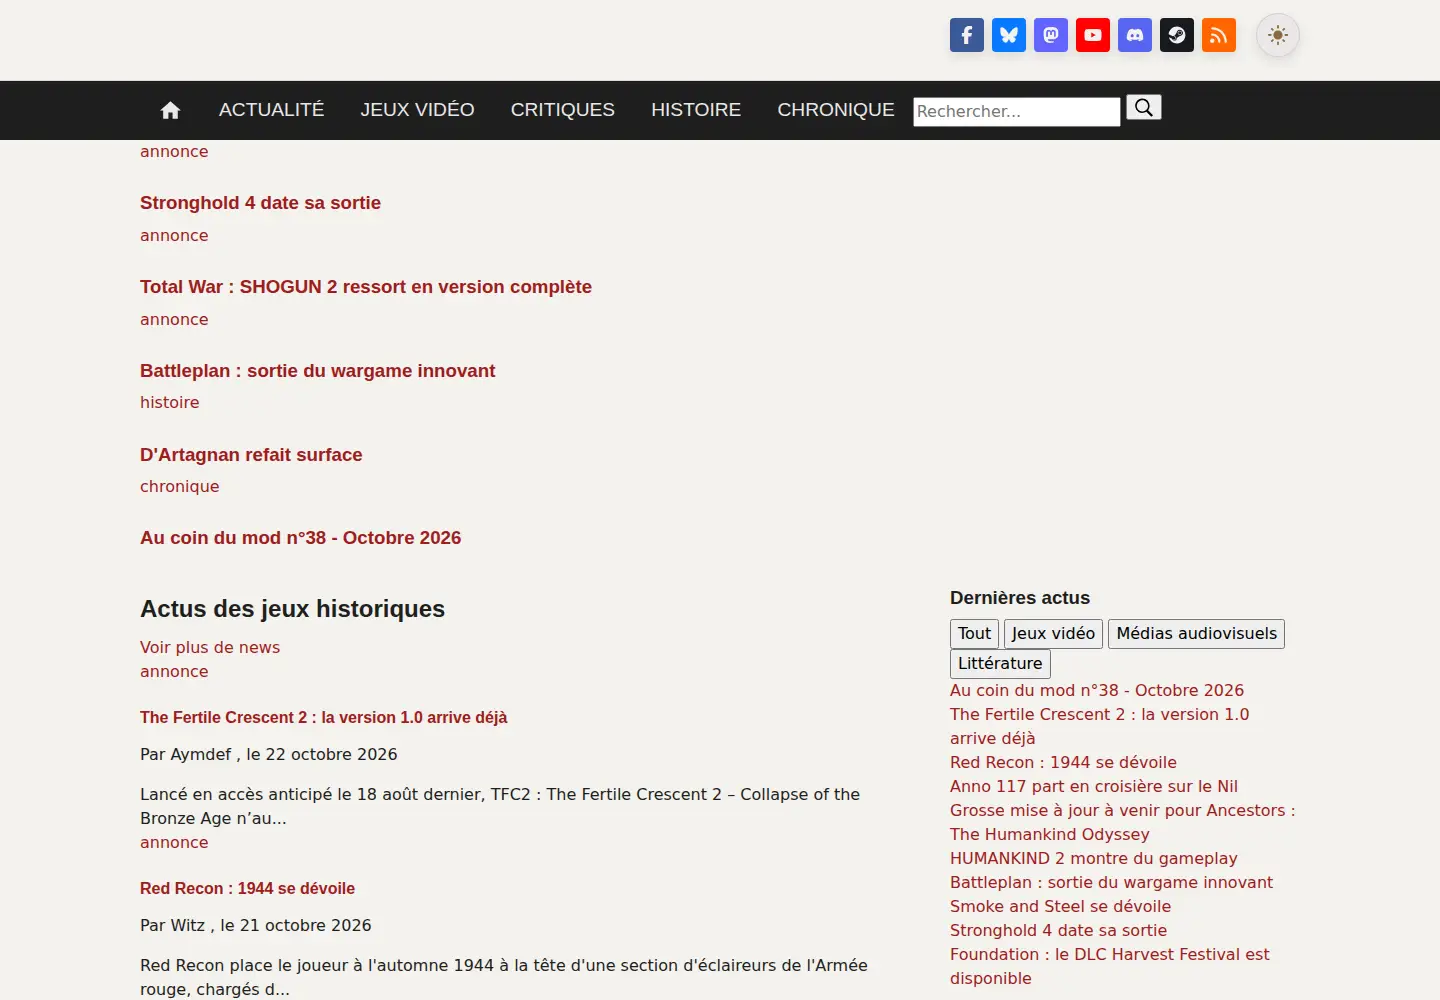The width and height of the screenshot is (1440, 1000).
Task: Open sidebar link Au coin du mod n°38
Action: (1097, 691)
